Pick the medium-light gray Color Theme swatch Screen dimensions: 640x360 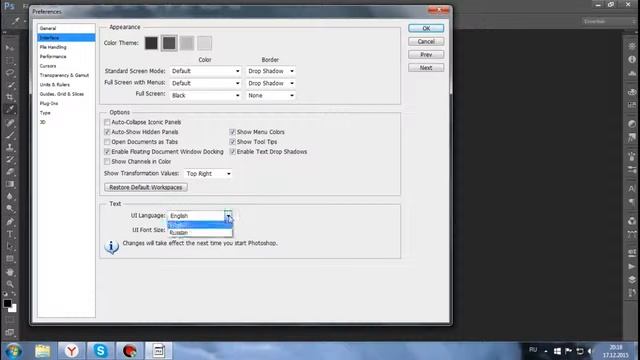click(x=187, y=43)
